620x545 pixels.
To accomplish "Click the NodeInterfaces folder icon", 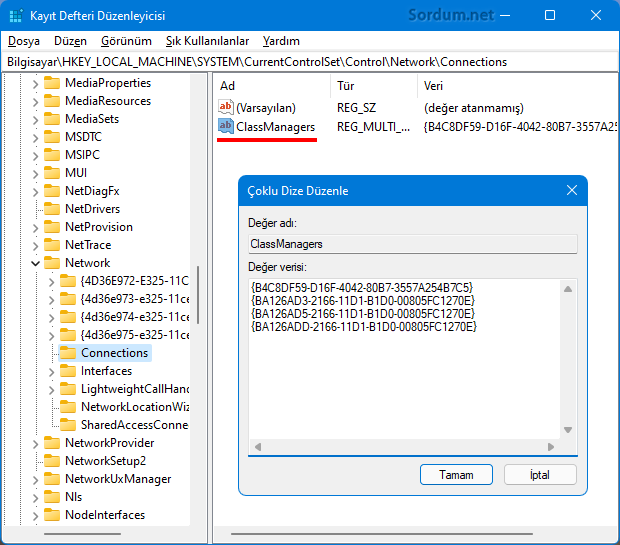I will [52, 515].
